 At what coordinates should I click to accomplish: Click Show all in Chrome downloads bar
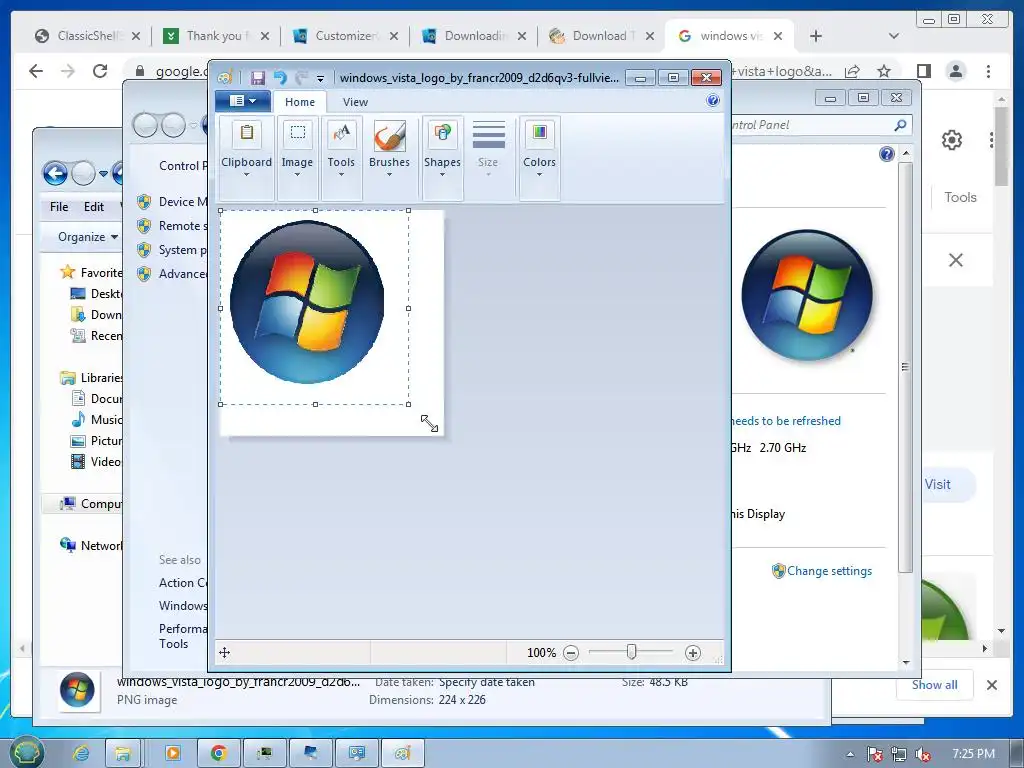tap(935, 684)
